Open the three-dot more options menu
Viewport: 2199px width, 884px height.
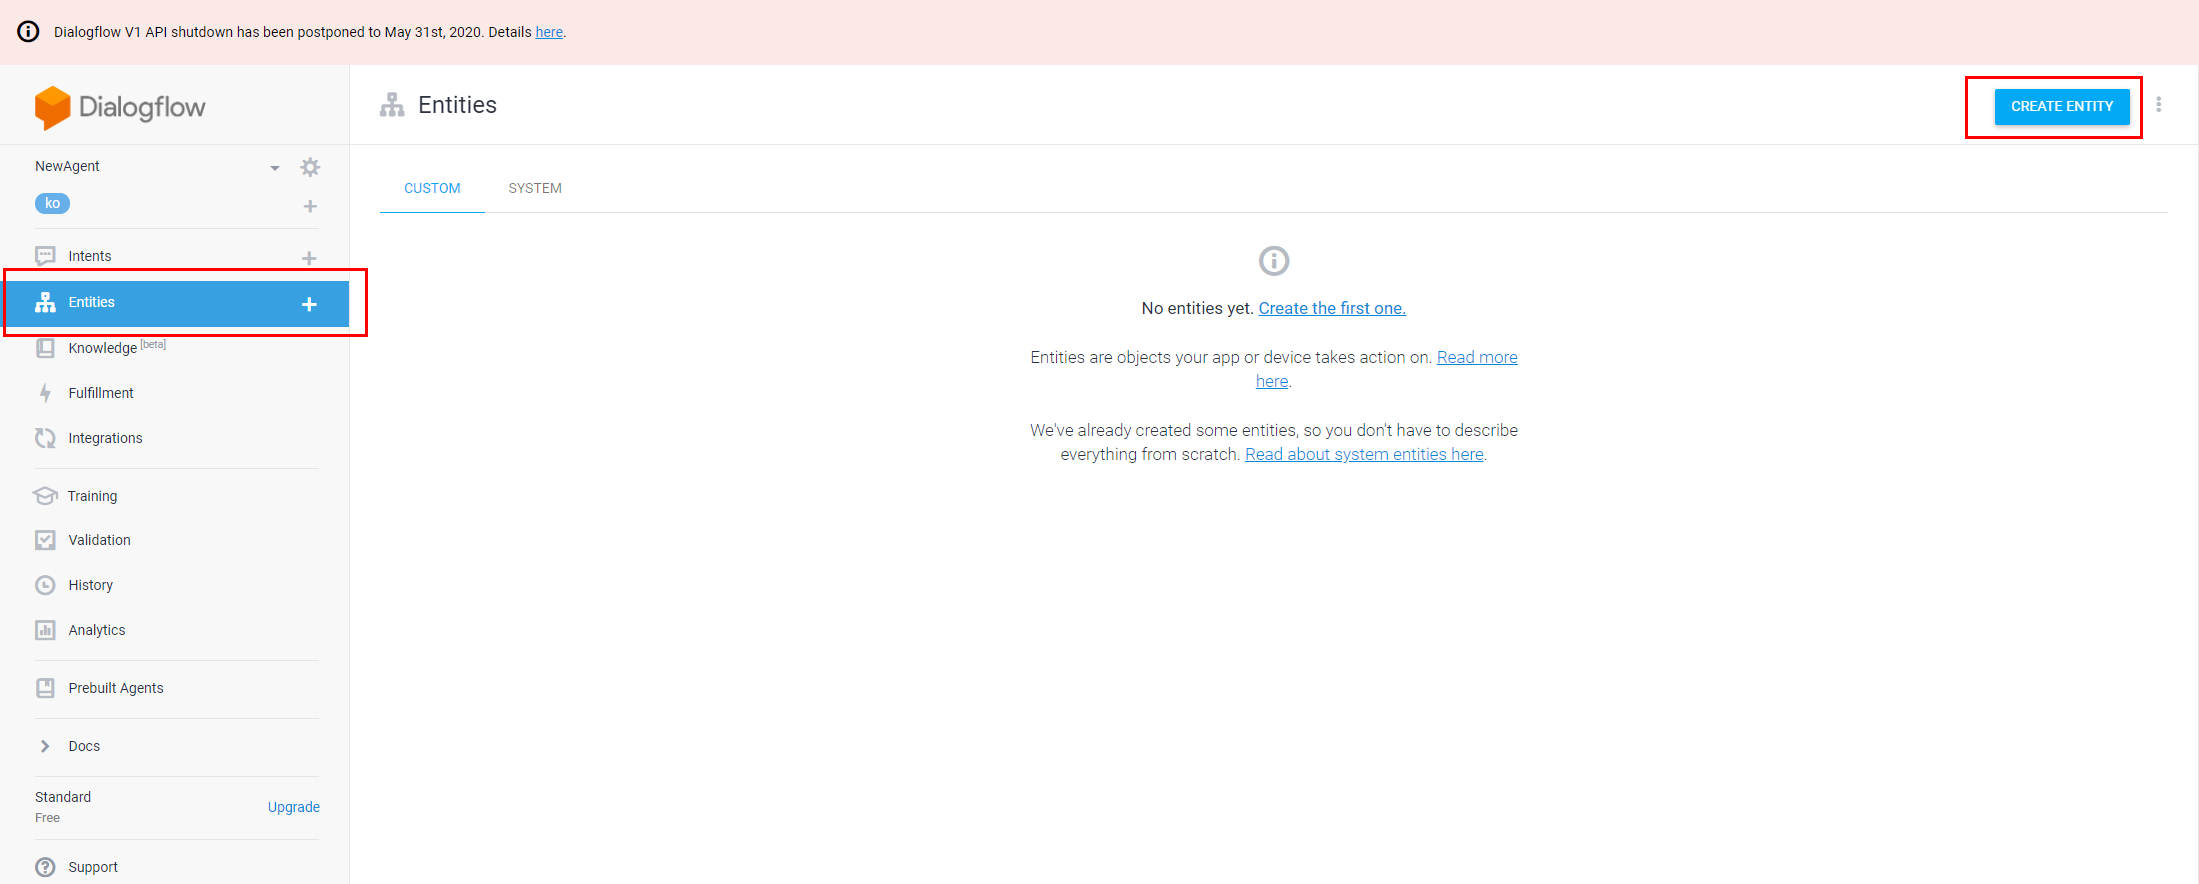tap(2159, 105)
